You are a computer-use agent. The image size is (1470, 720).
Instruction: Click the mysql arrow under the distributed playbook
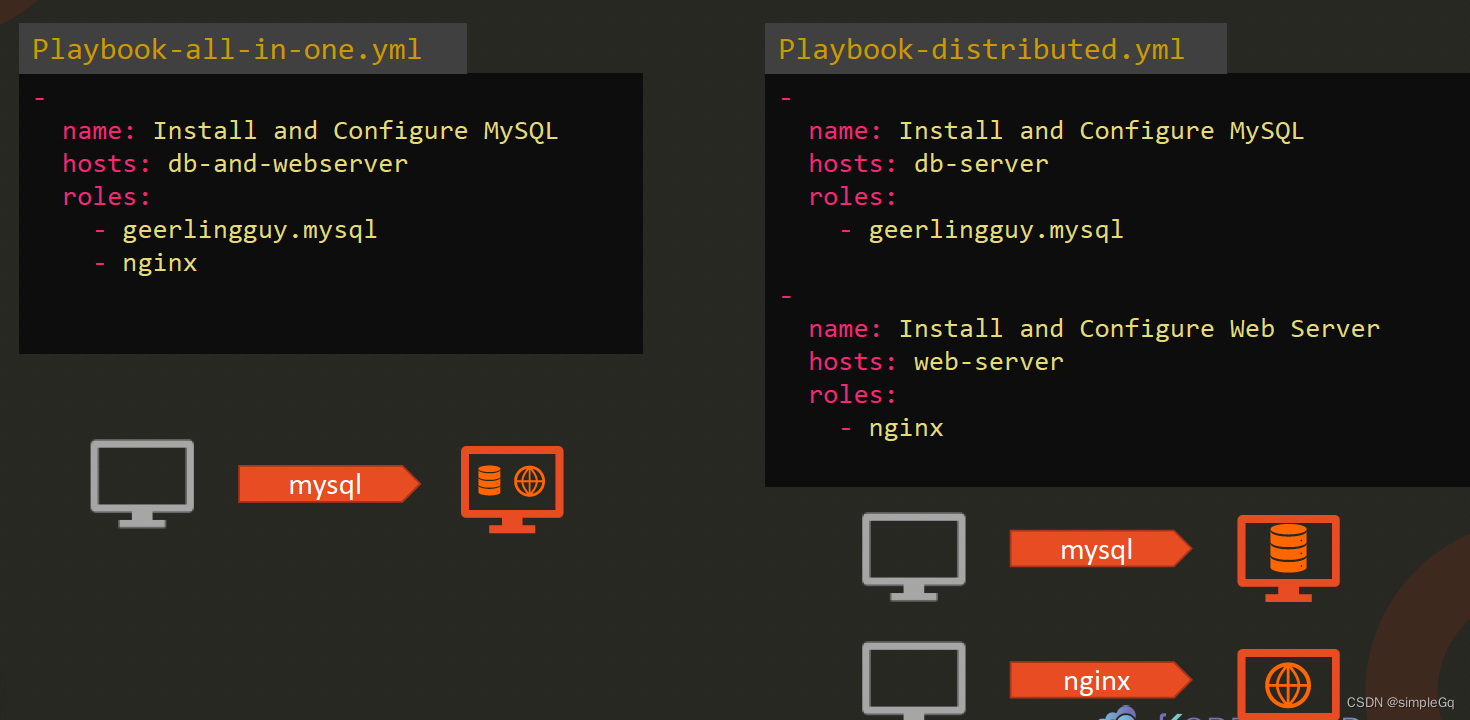point(1101,549)
